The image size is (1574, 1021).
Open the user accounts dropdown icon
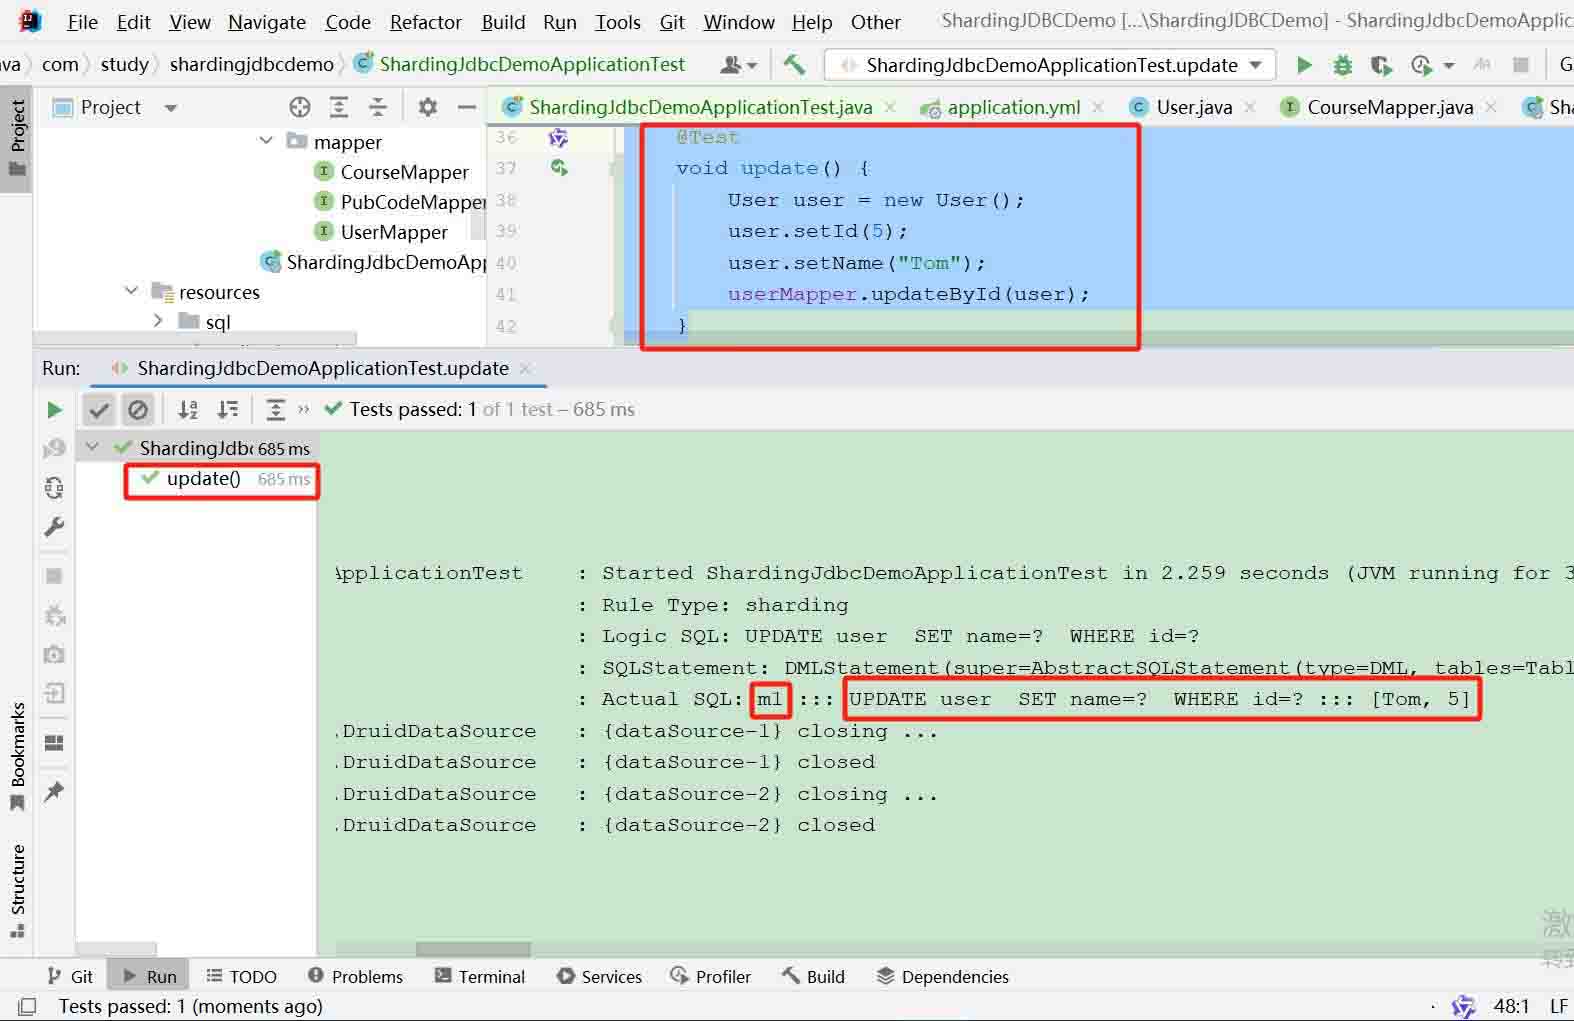(x=739, y=65)
